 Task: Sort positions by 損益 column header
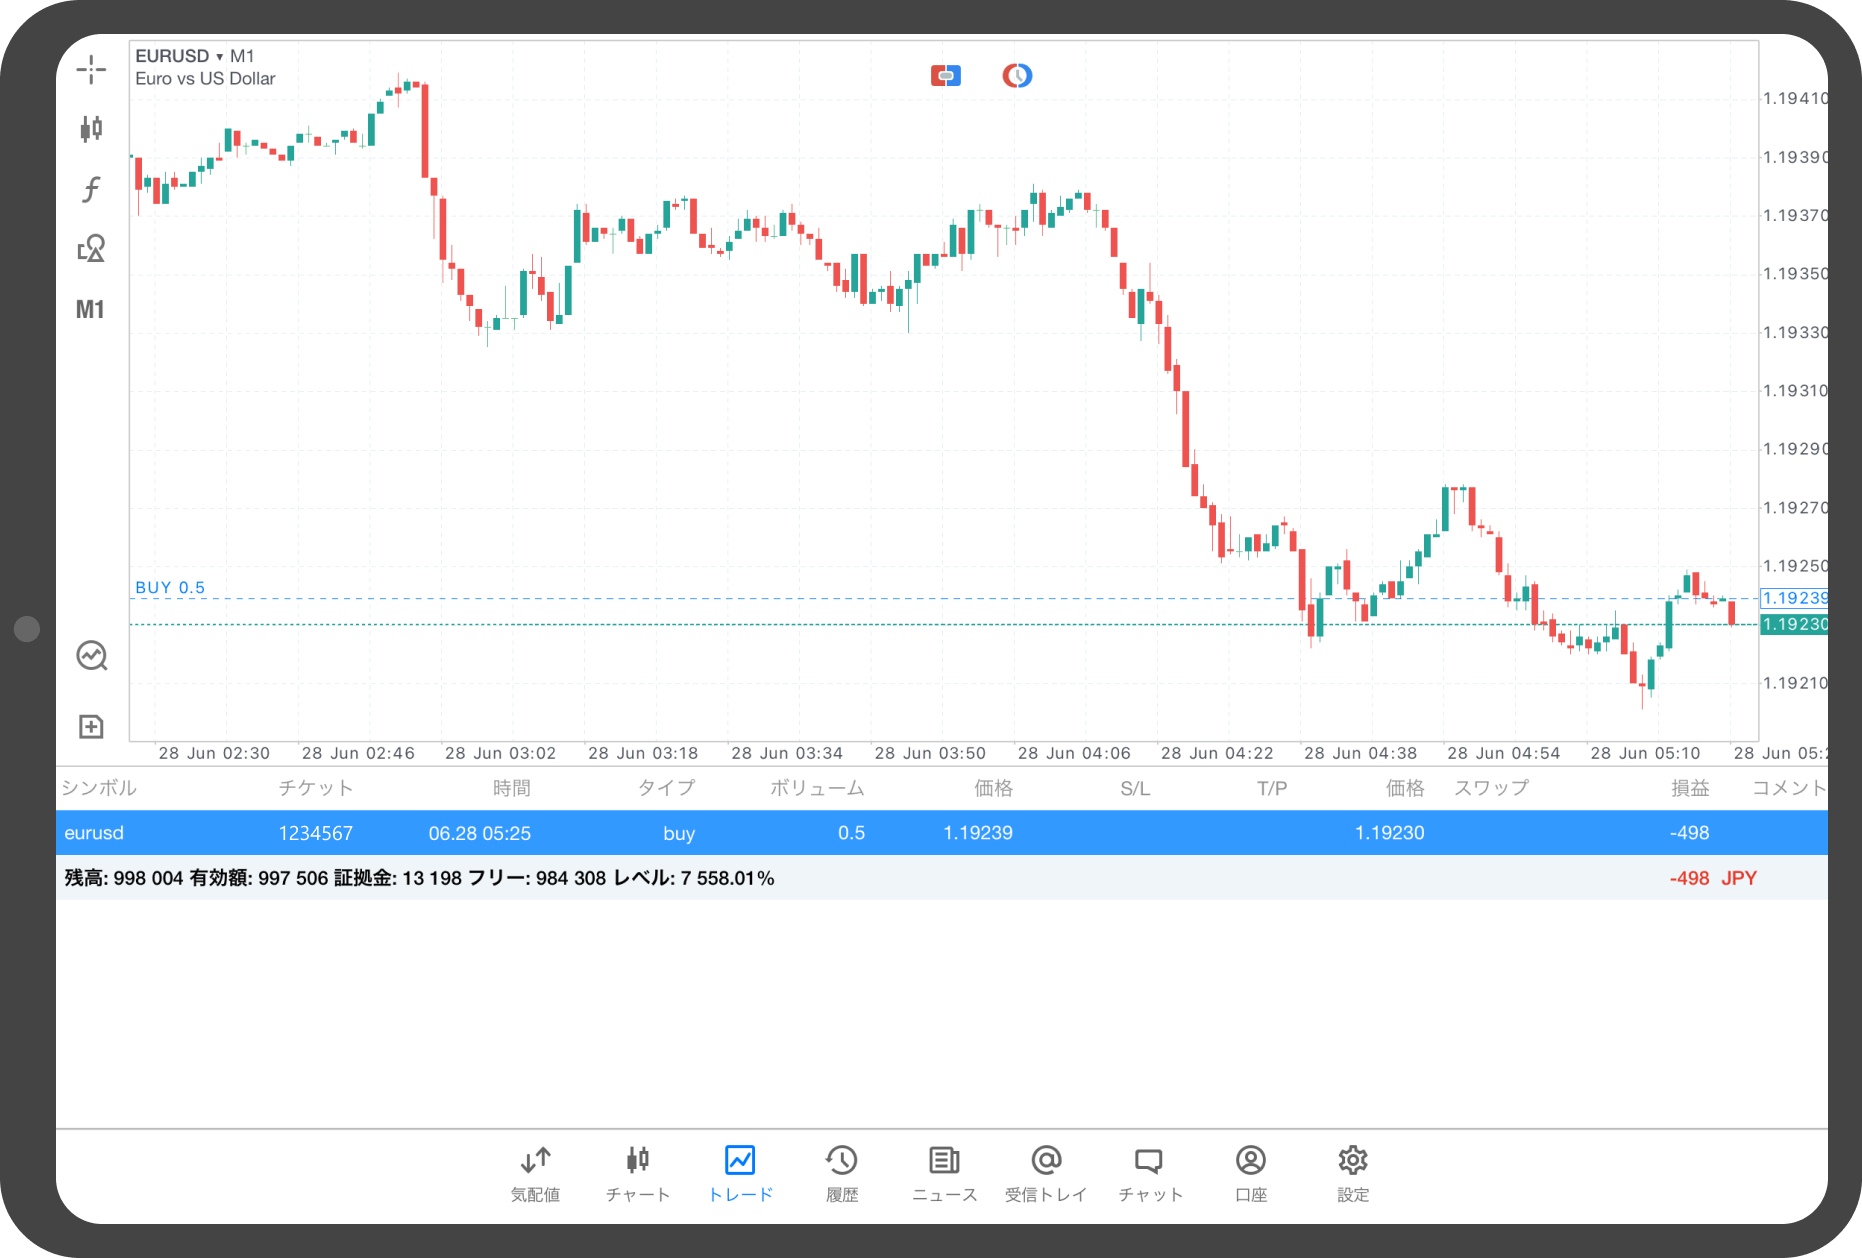pos(1689,788)
